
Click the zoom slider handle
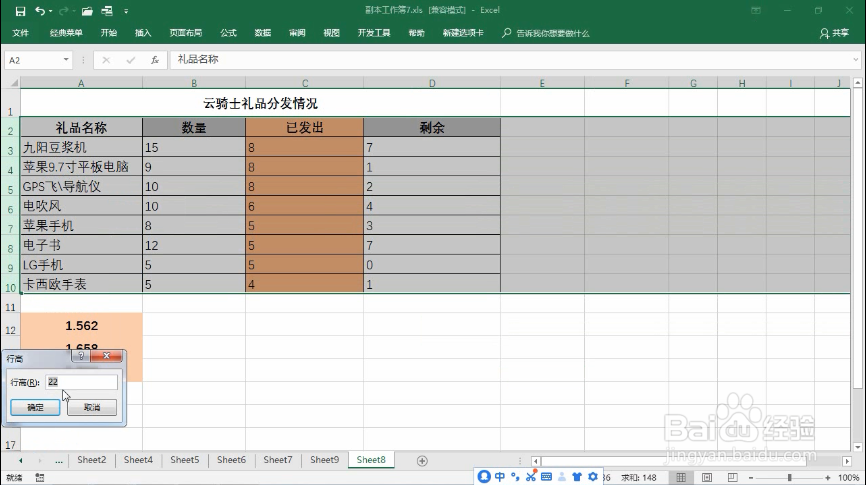[x=790, y=477]
